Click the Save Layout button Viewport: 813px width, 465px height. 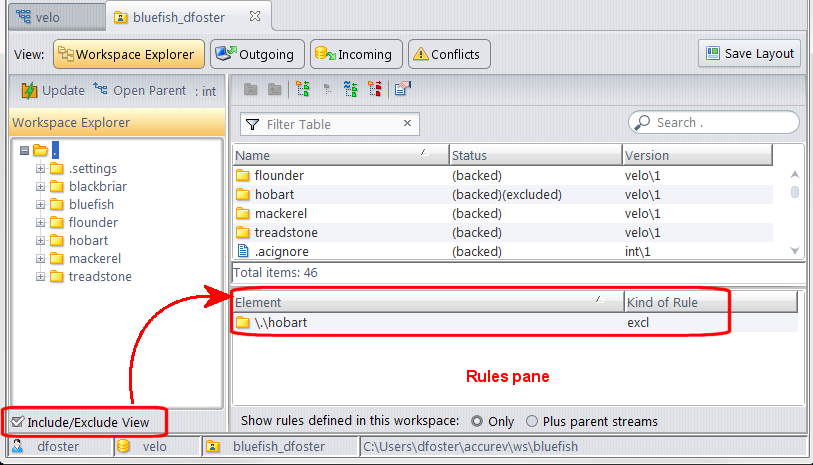coord(750,53)
